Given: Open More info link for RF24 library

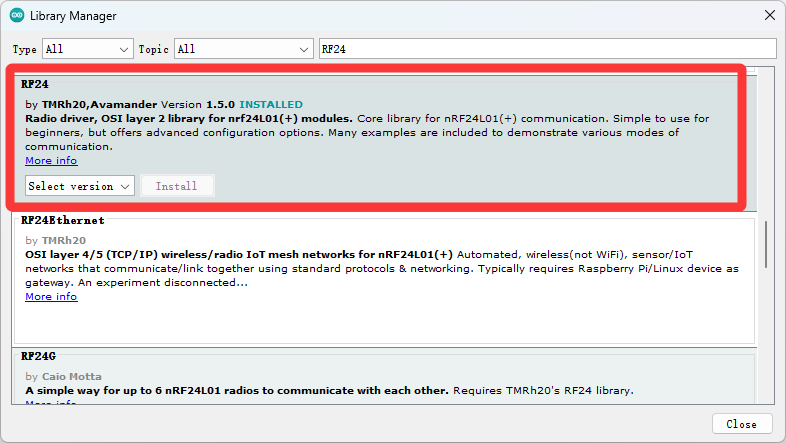Looking at the screenshot, I should coord(51,160).
